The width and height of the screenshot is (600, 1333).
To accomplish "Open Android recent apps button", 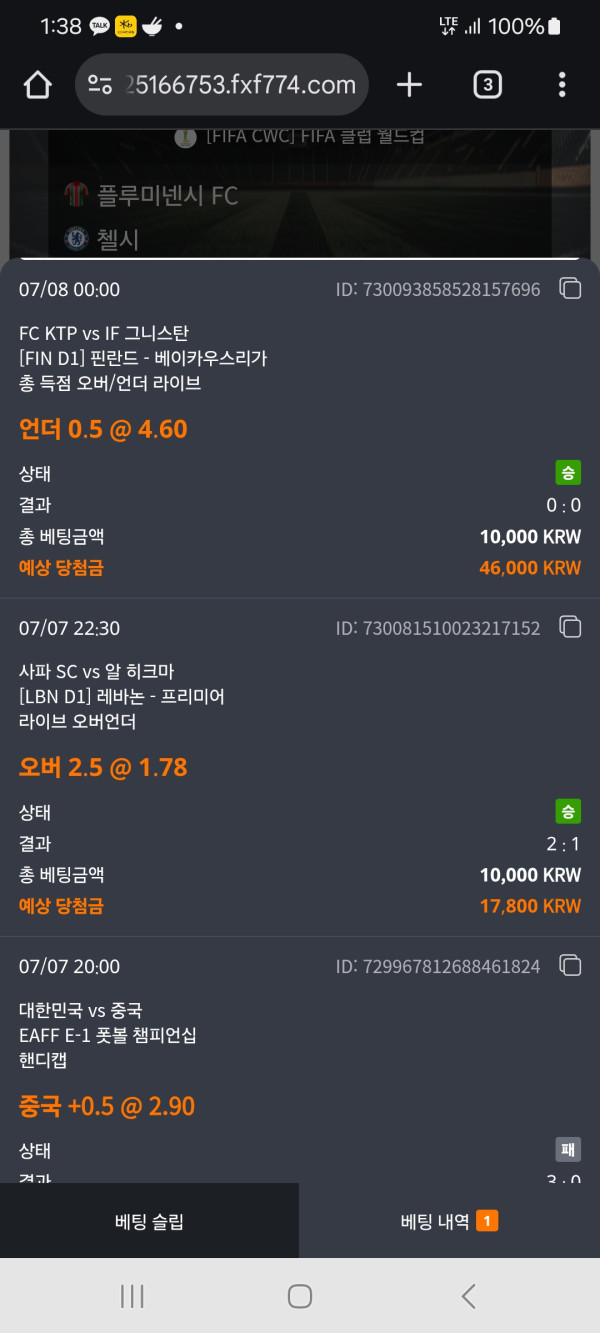I will tap(132, 1296).
